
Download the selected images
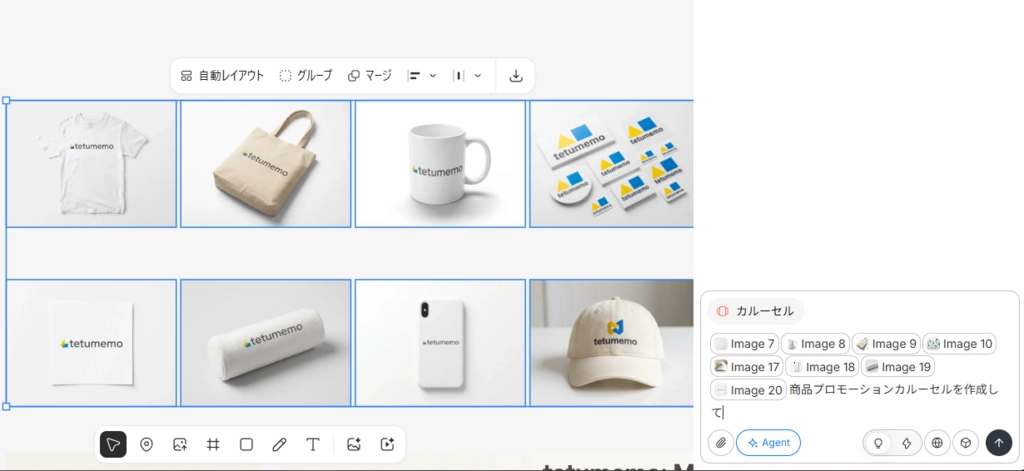(516, 76)
